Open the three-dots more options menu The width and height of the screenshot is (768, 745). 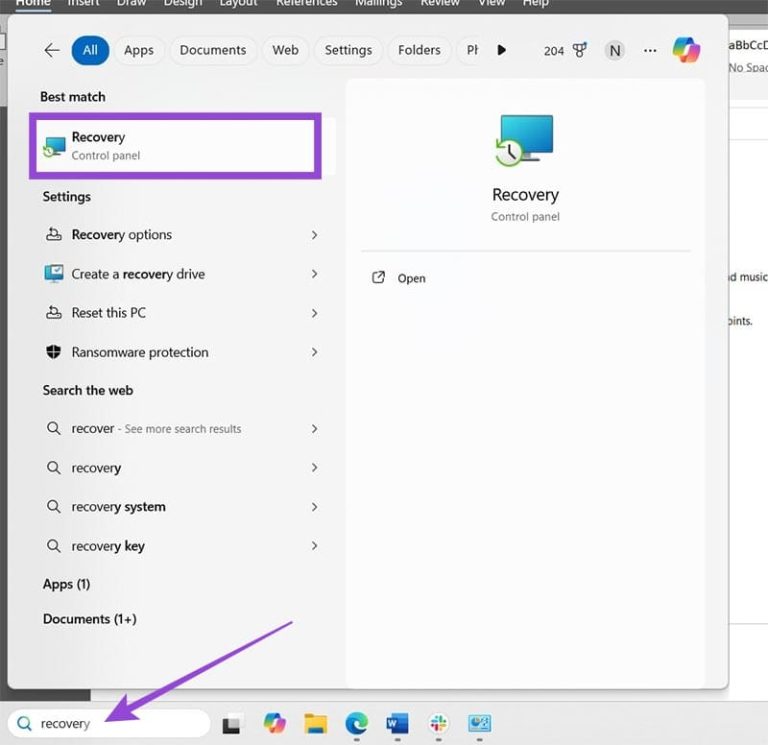[x=650, y=50]
